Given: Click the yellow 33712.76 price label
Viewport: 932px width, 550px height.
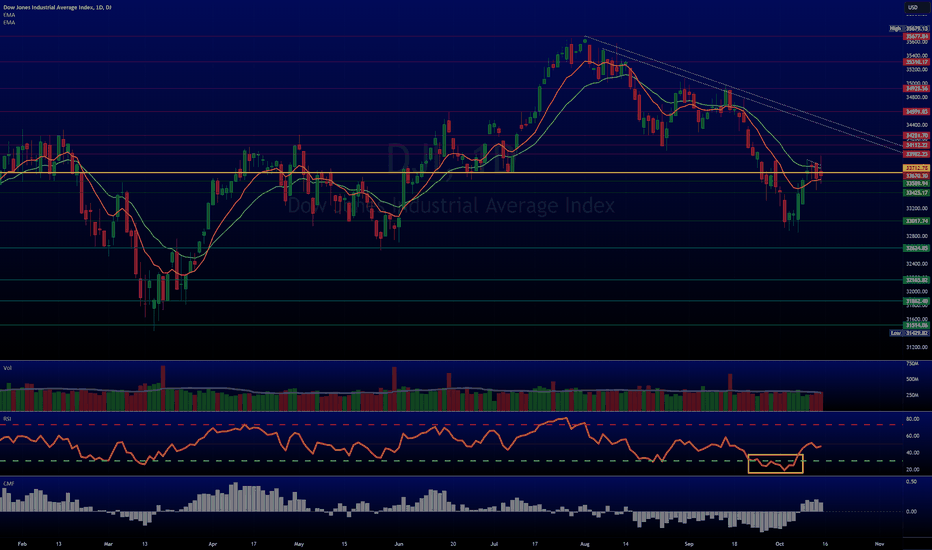Looking at the screenshot, I should [x=916, y=168].
